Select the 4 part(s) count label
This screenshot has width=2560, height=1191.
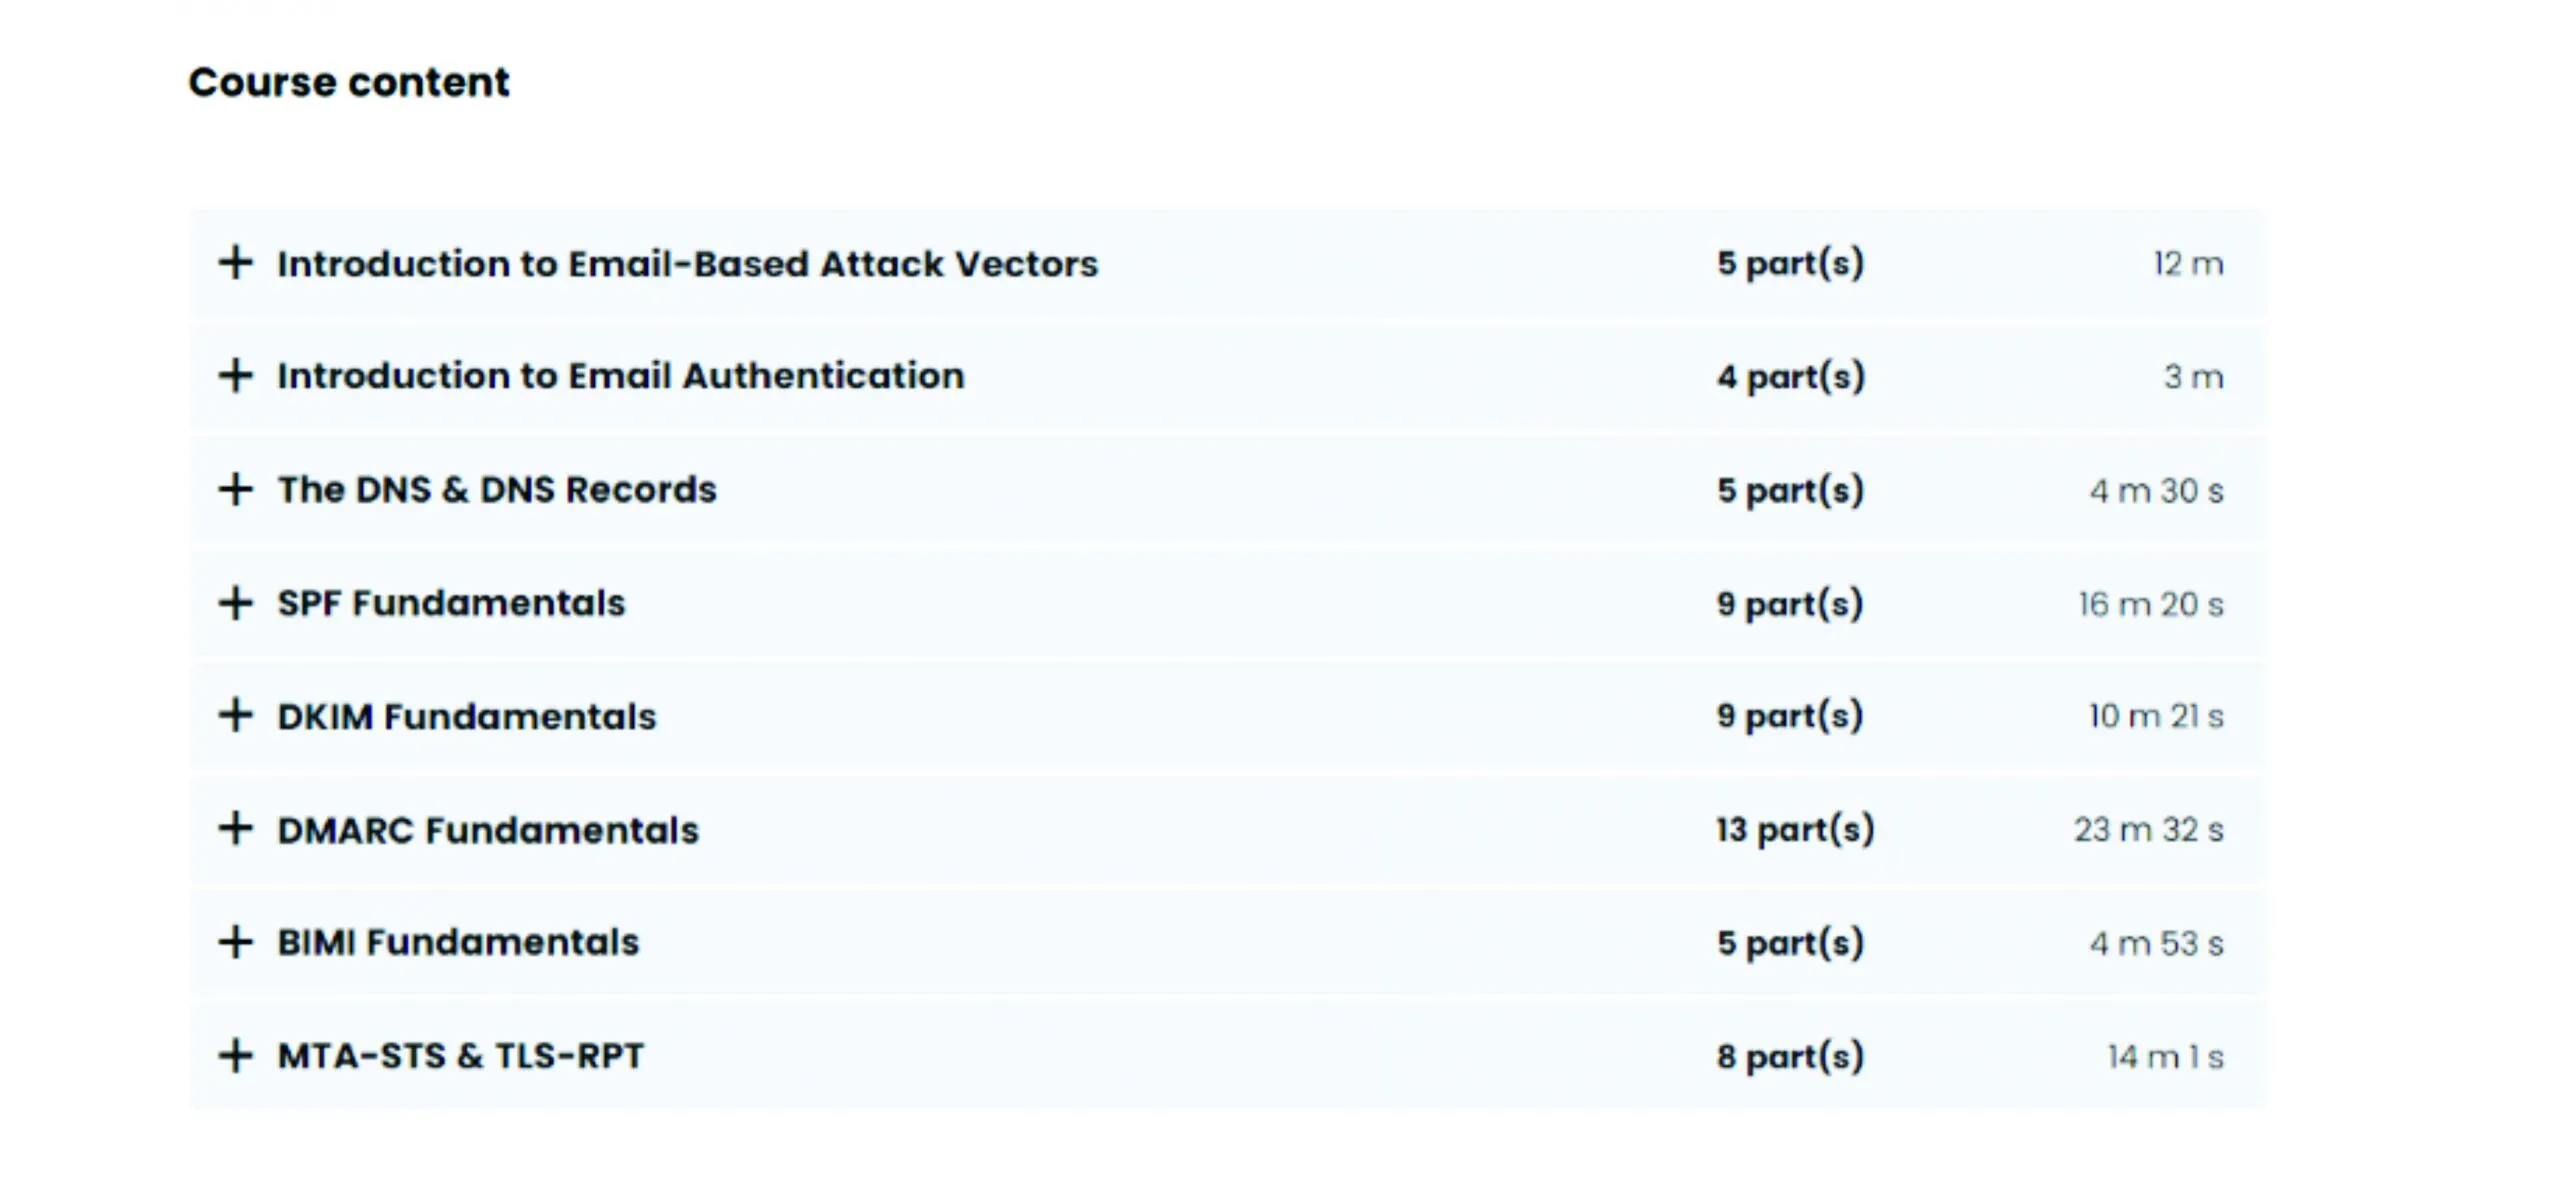(x=1791, y=377)
